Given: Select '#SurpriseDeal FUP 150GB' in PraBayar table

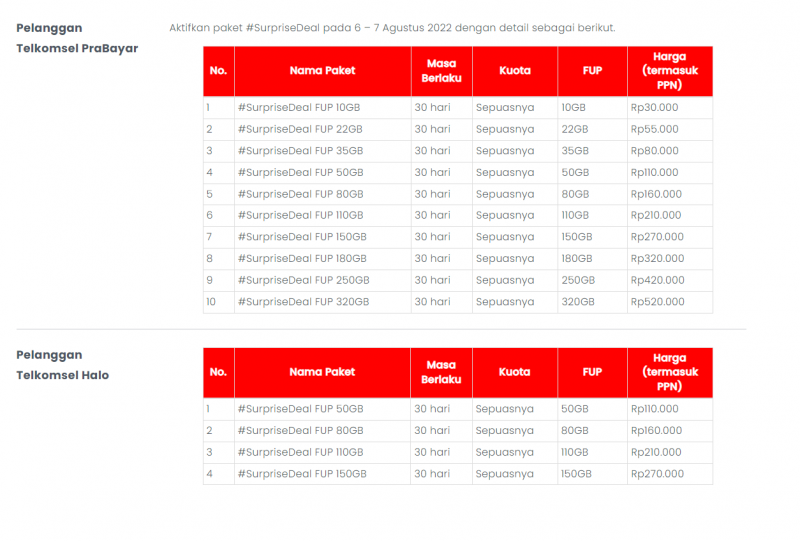Looking at the screenshot, I should 302,237.
